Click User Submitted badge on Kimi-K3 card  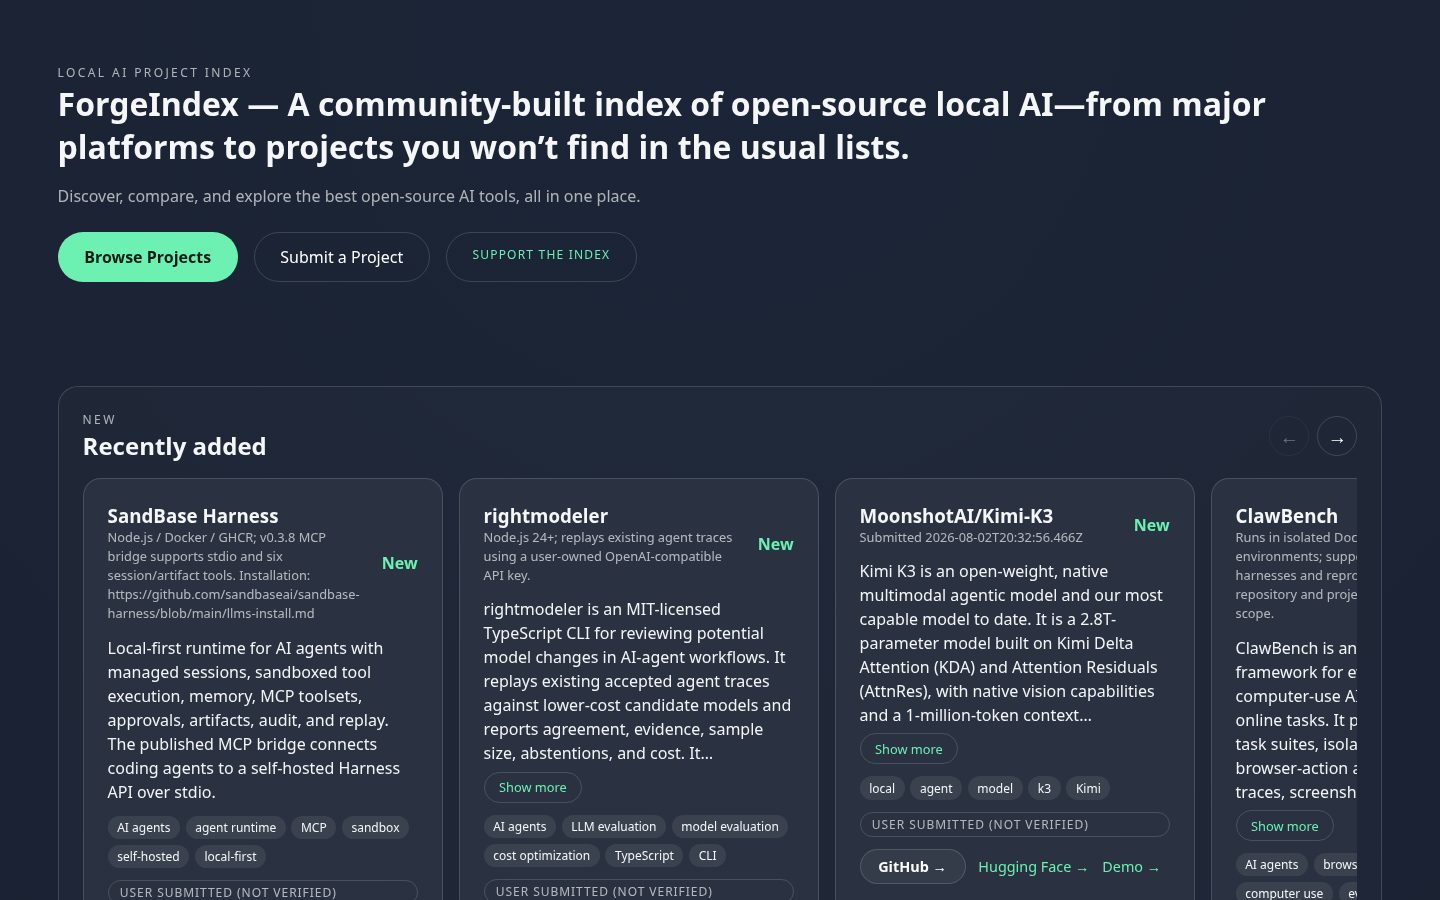[1015, 825]
